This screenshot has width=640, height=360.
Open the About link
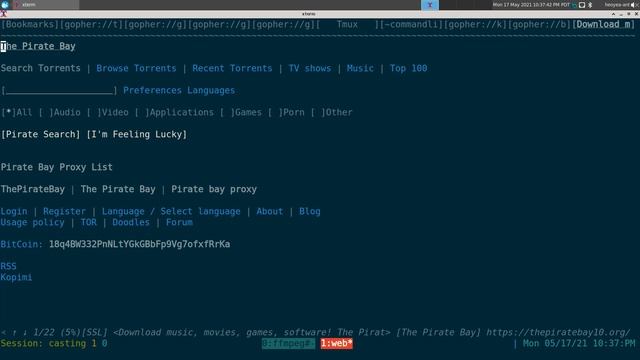[270, 211]
